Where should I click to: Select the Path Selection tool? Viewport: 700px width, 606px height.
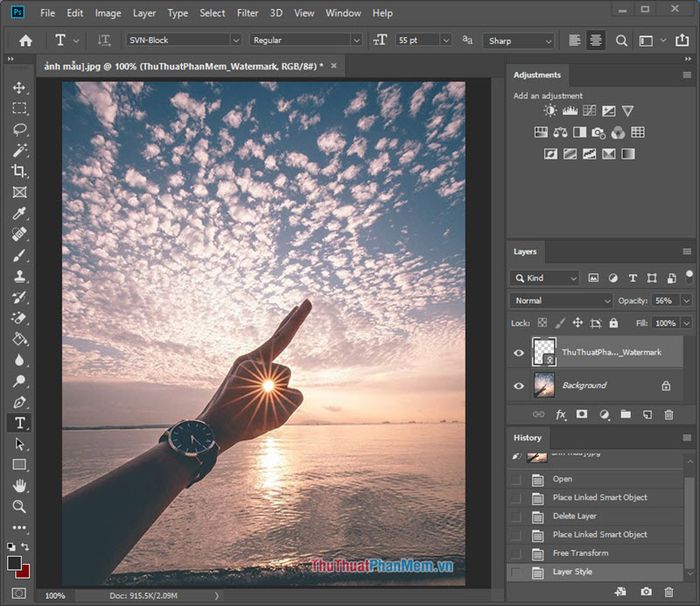click(19, 444)
